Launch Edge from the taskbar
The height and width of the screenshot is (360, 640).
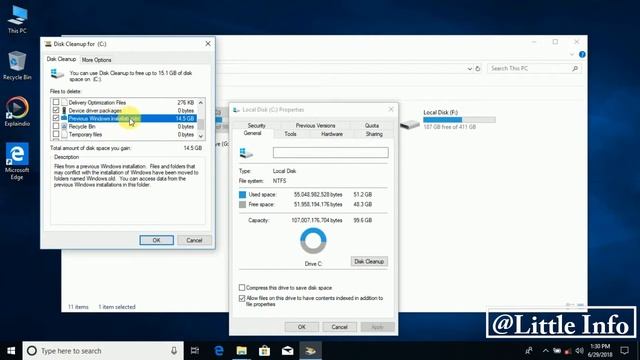tap(219, 351)
